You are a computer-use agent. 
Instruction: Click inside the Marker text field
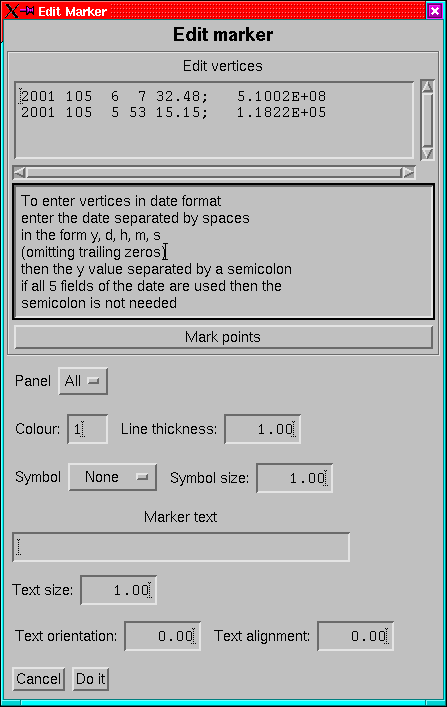pos(181,547)
